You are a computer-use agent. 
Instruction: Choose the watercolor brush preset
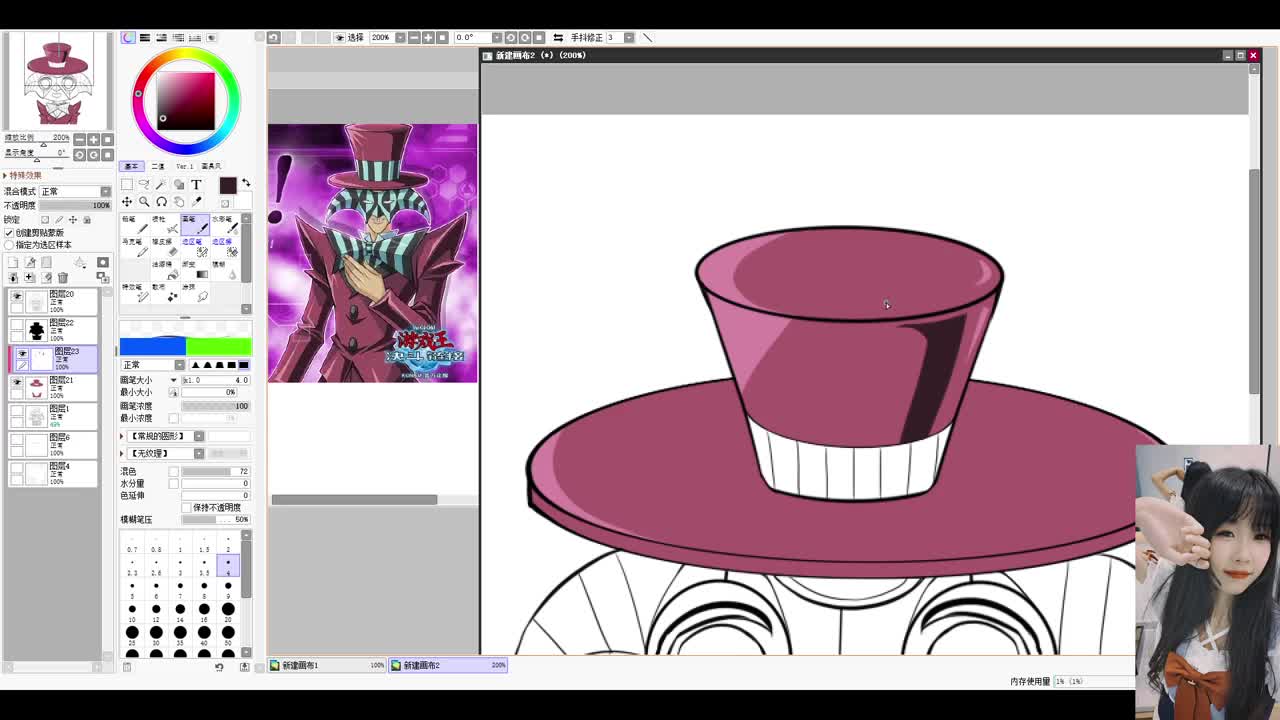[x=225, y=225]
